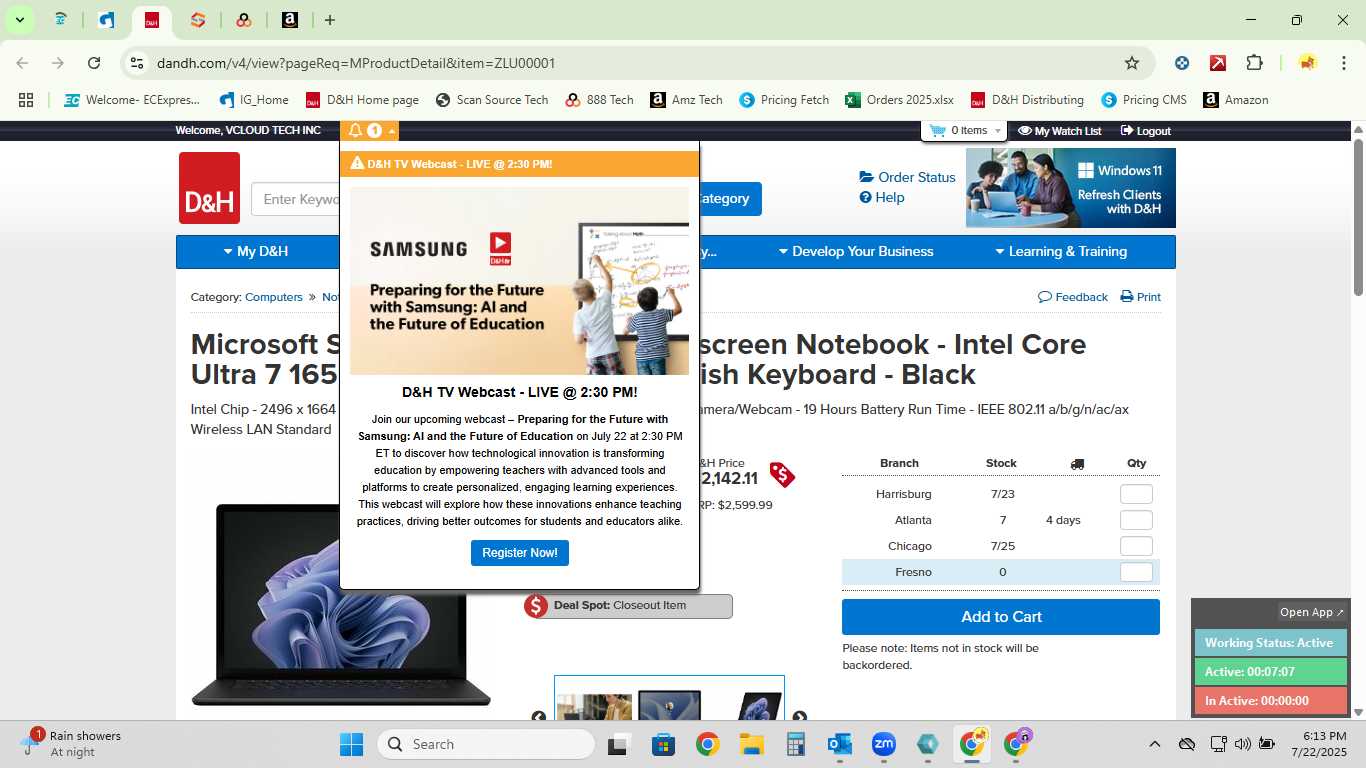Open My Watch List
1366x768 pixels.
point(1059,131)
